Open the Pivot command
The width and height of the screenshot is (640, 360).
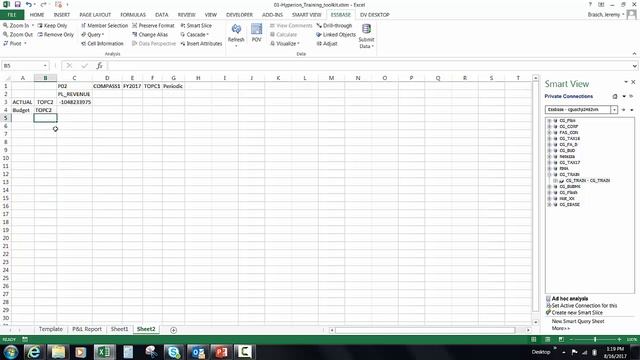(14, 43)
